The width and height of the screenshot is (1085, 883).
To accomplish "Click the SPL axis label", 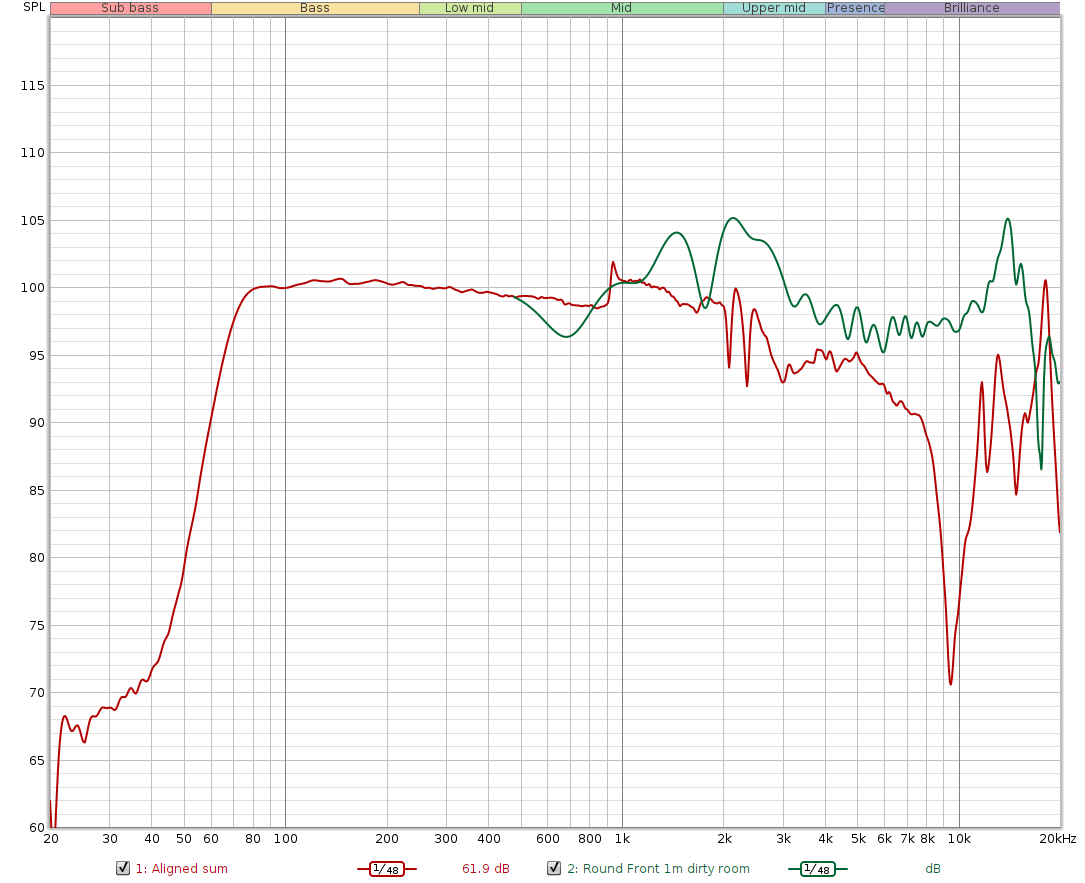I will point(34,7).
